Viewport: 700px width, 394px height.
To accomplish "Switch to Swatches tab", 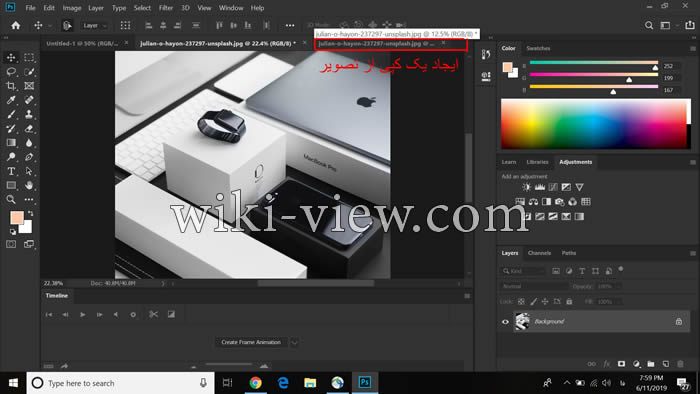I will (x=538, y=48).
